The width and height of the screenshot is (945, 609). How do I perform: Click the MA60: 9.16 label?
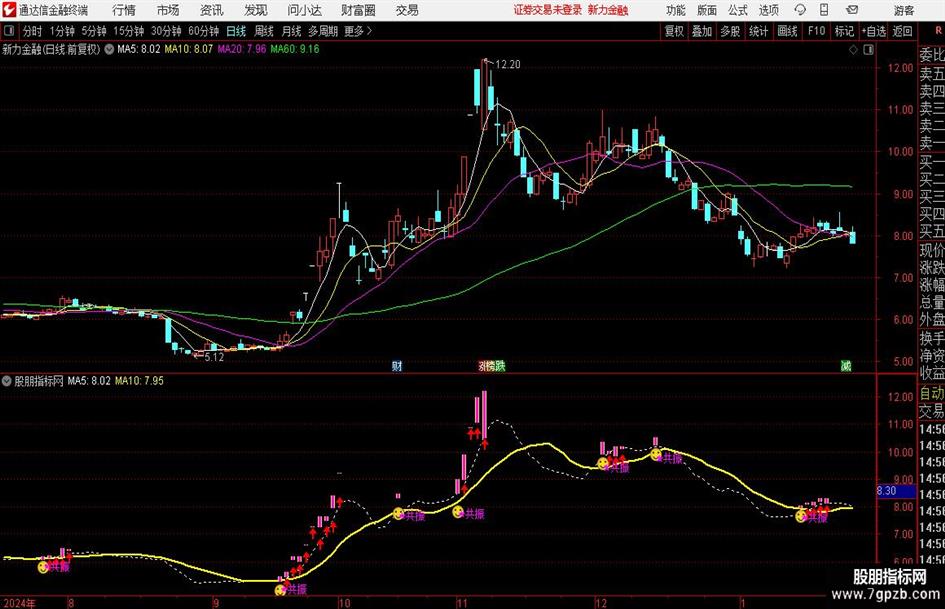295,49
